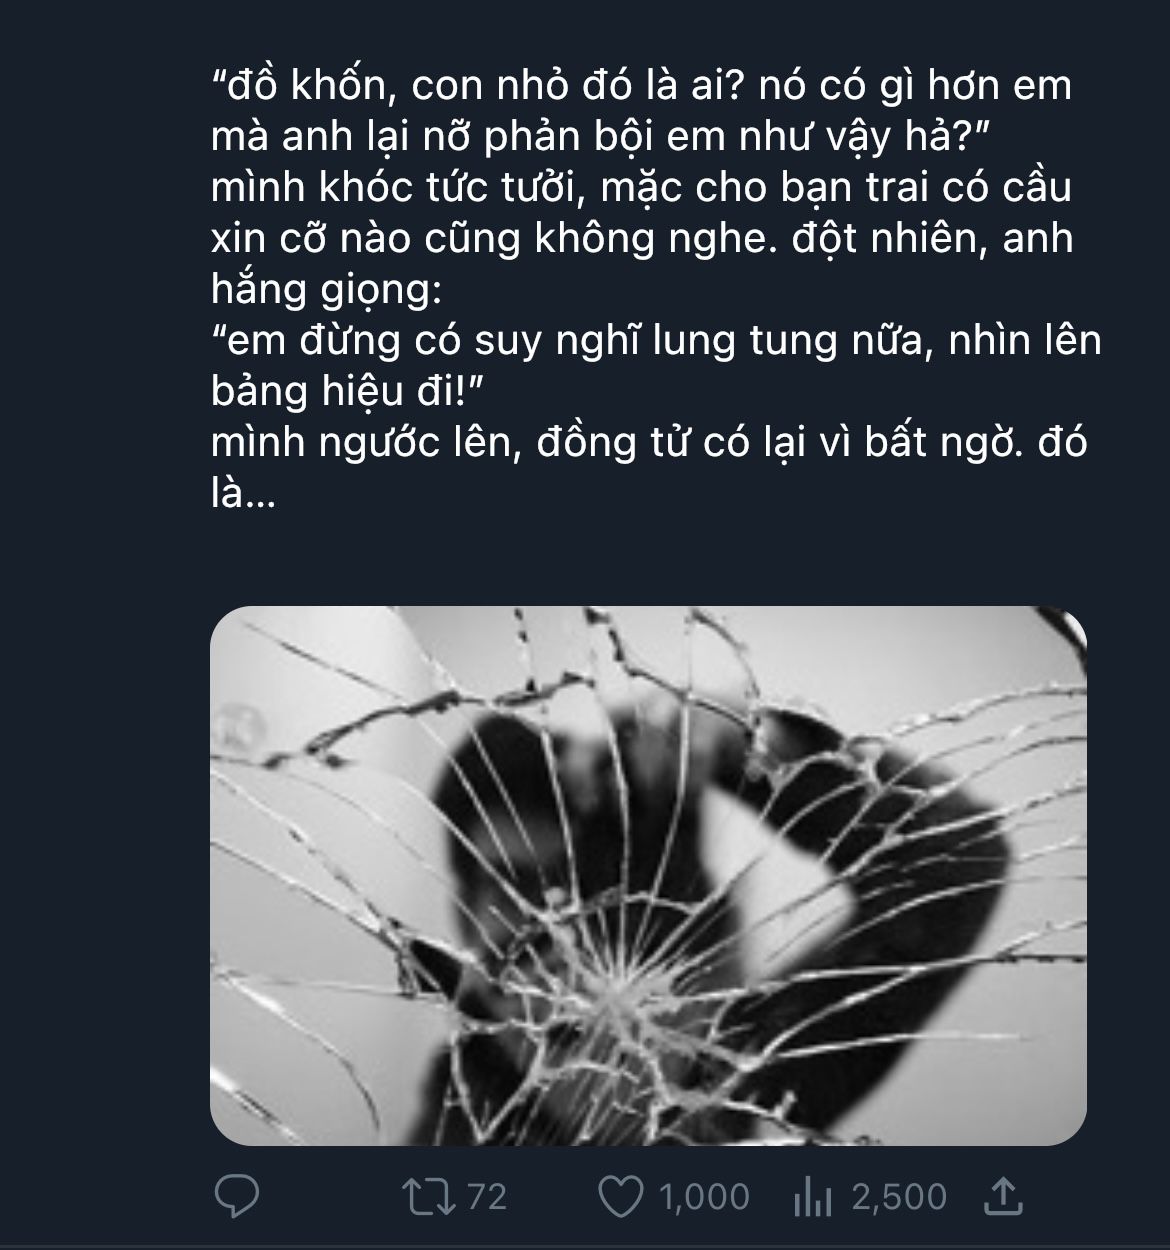1170x1250 pixels.
Task: Click the line "xin cỡ nào cũng không nghe"
Action: point(641,239)
